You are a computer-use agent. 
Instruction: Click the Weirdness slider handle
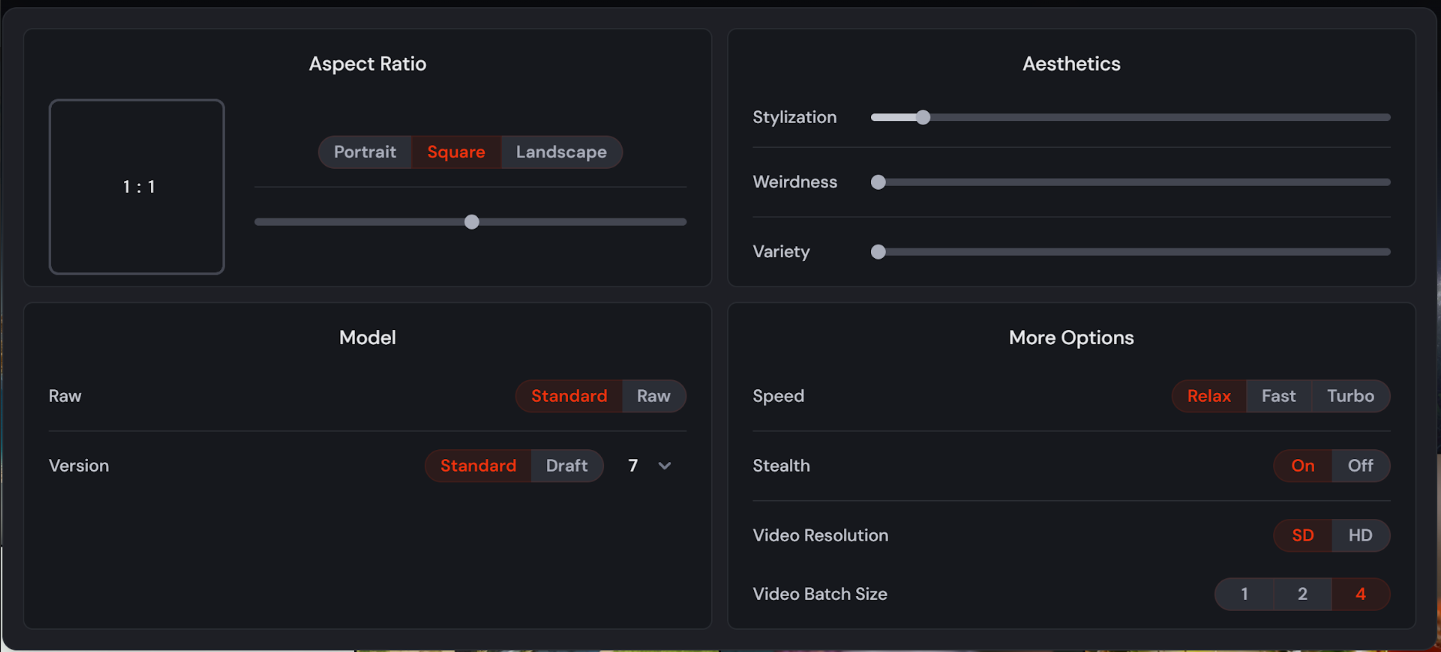pos(878,182)
